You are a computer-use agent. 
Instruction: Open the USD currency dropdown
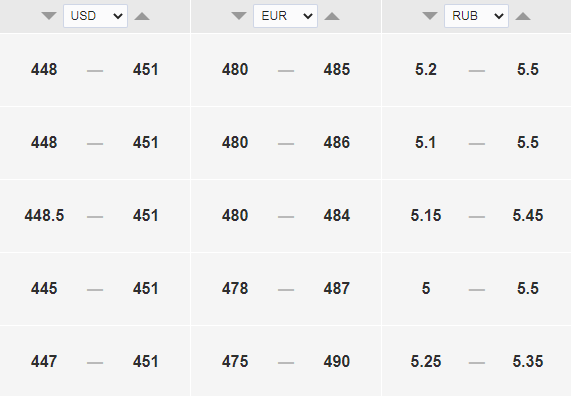(95, 16)
